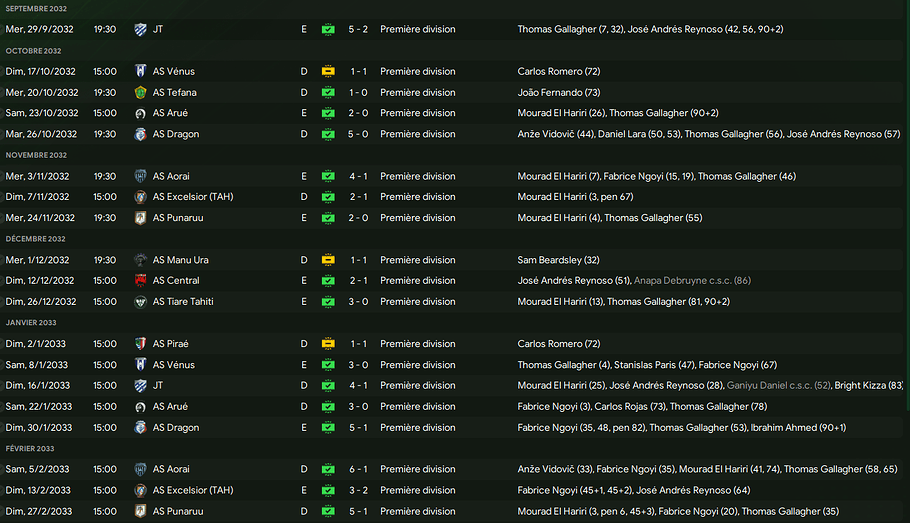Open the 5 - 0 score against AS Dragon
Viewport: 910px width, 523px height.
(x=358, y=134)
